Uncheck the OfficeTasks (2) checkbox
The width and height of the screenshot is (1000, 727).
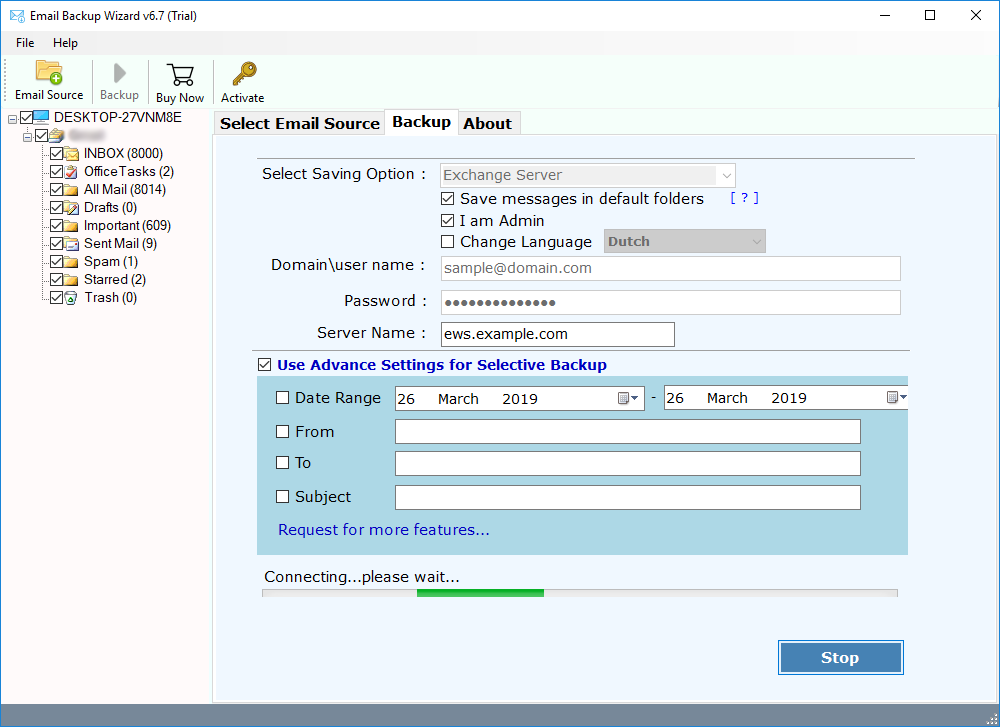tap(56, 172)
